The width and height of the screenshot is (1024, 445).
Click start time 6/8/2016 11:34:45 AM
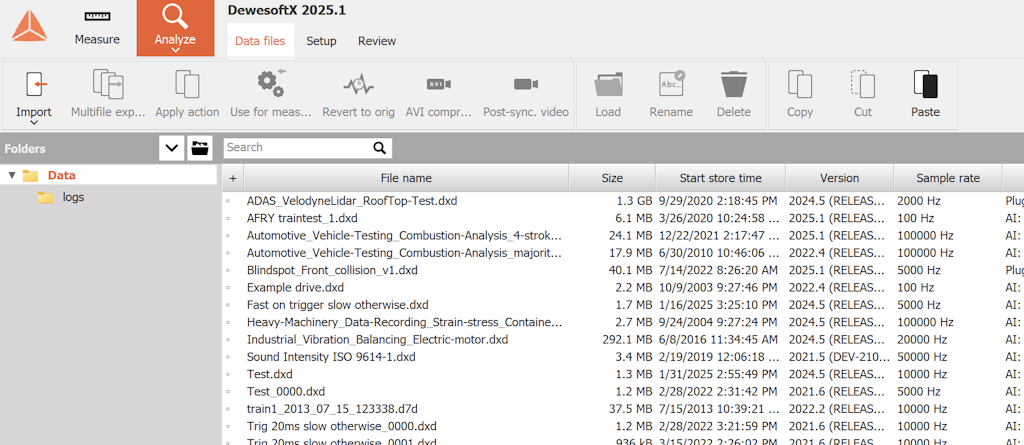[x=718, y=339]
